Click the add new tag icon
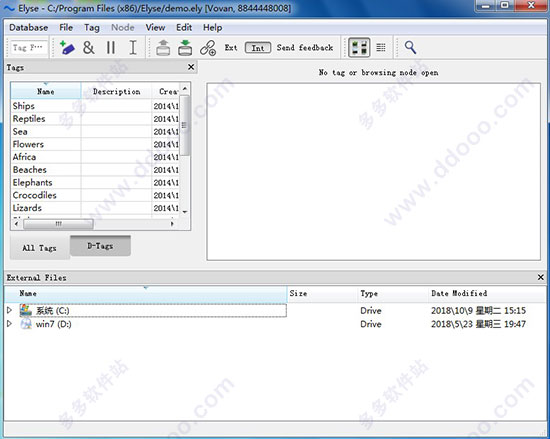 (x=67, y=48)
